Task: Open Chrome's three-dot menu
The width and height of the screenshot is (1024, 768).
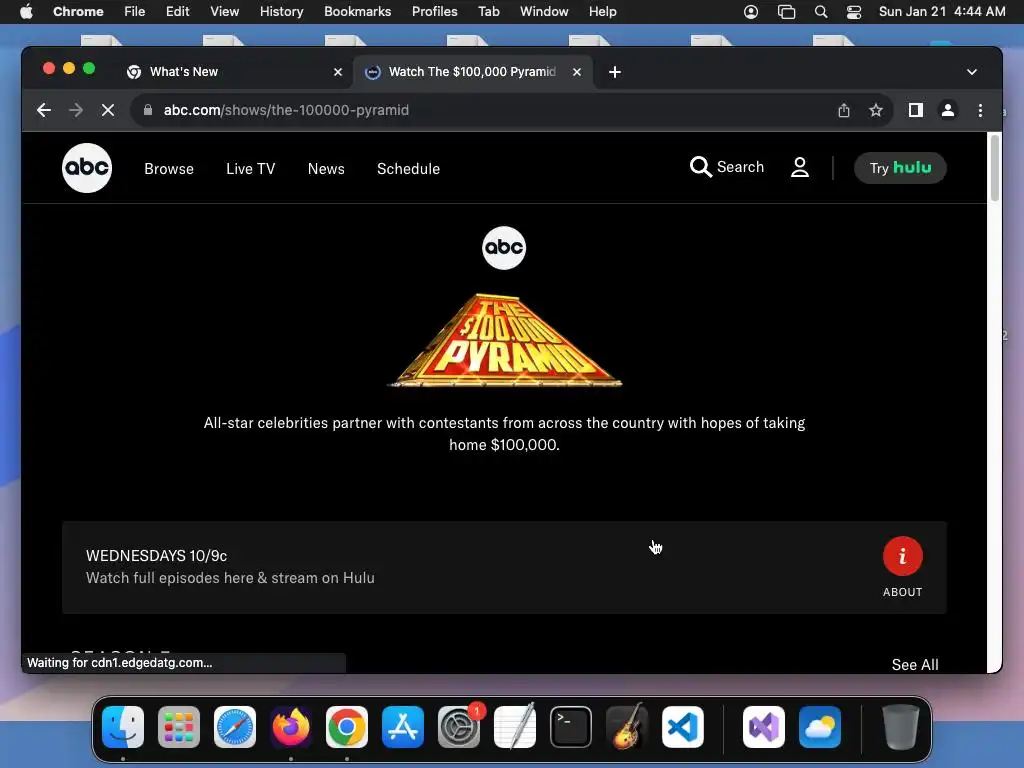Action: (x=980, y=110)
